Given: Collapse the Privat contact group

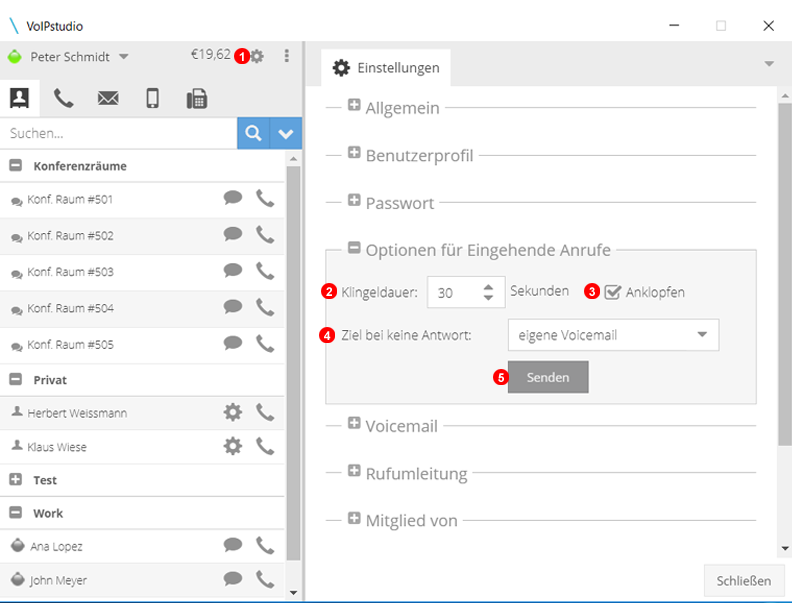Looking at the screenshot, I should (16, 379).
